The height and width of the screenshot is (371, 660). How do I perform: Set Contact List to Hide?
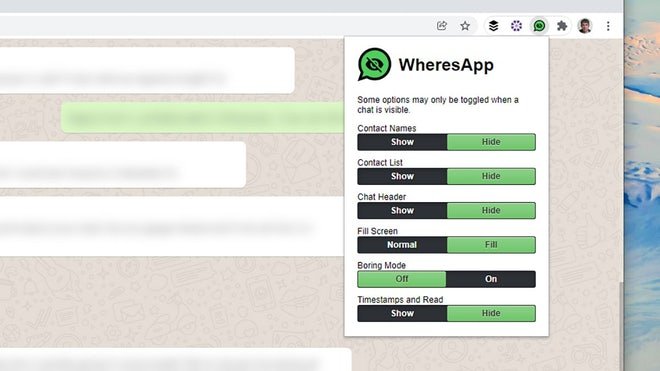[491, 176]
